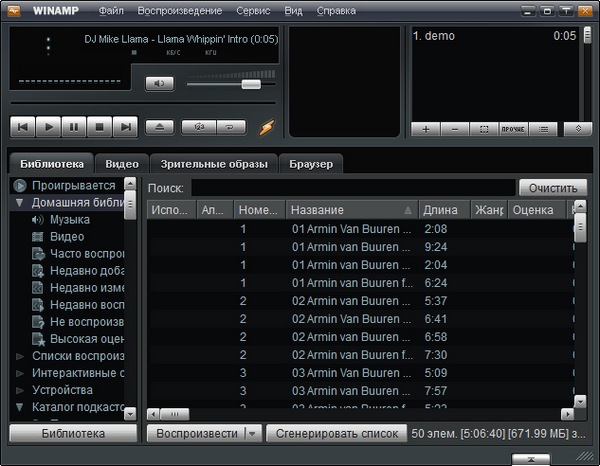Pause the current track
This screenshot has width=600, height=466.
pos(74,127)
